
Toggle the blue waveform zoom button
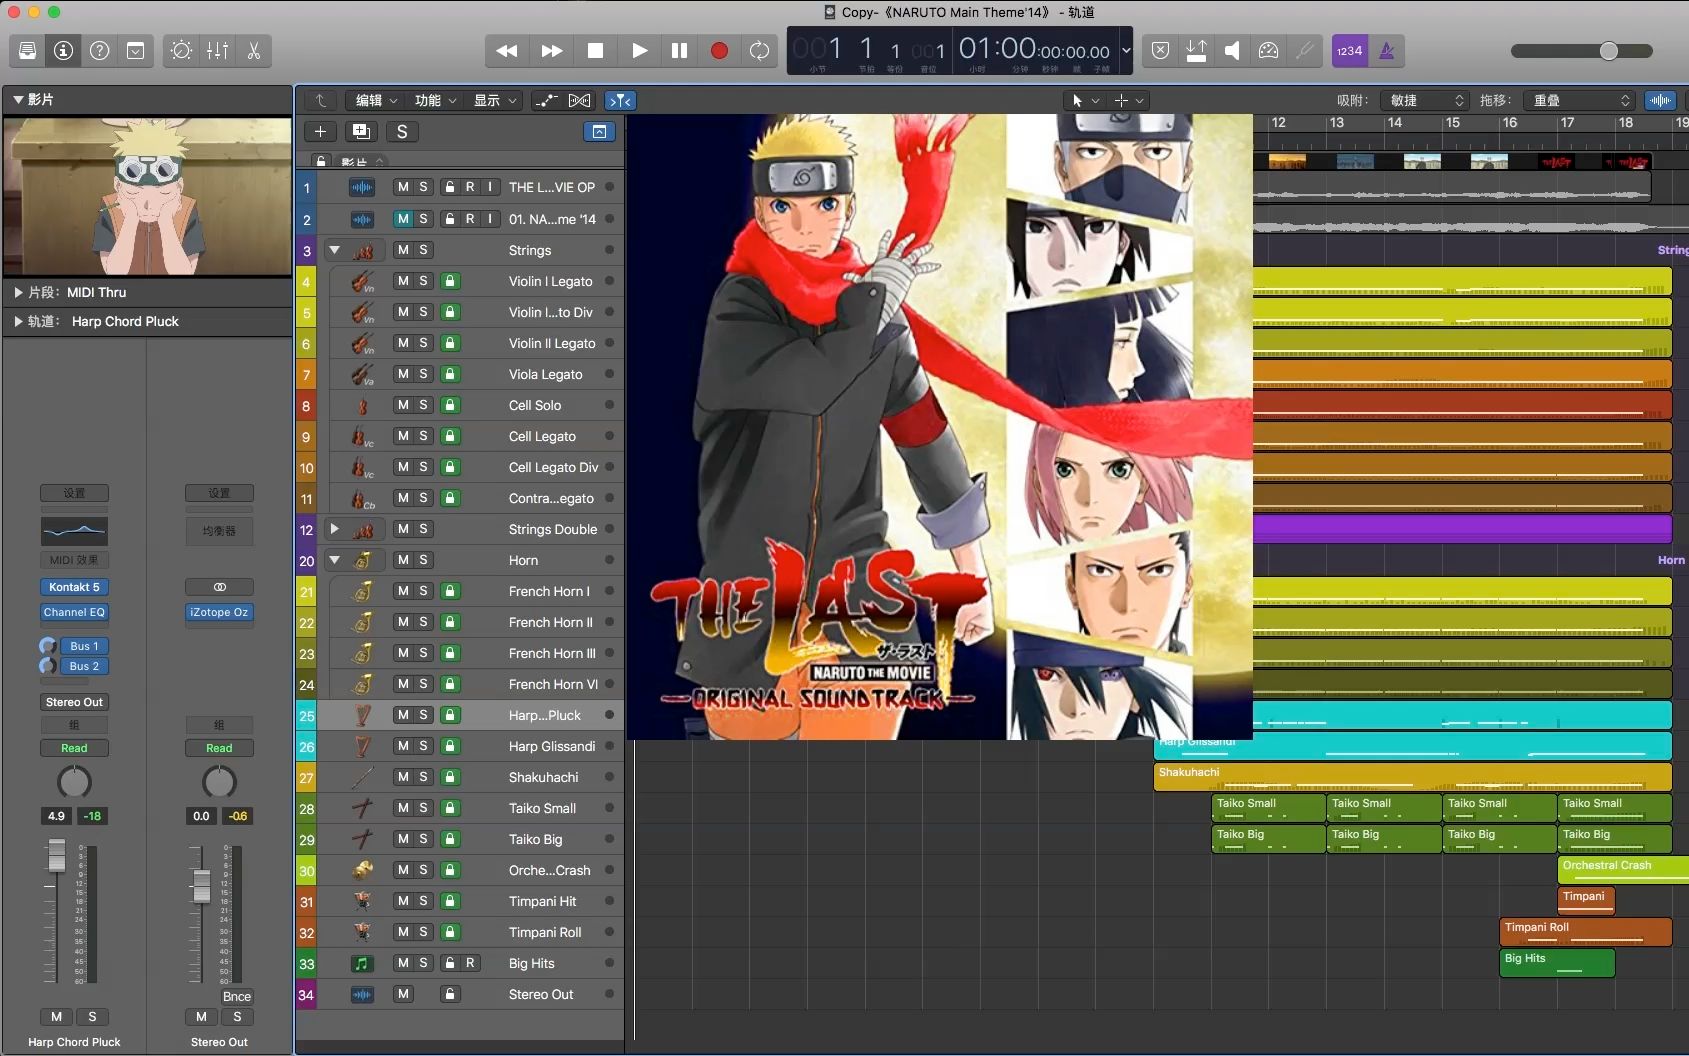pyautogui.click(x=1660, y=100)
